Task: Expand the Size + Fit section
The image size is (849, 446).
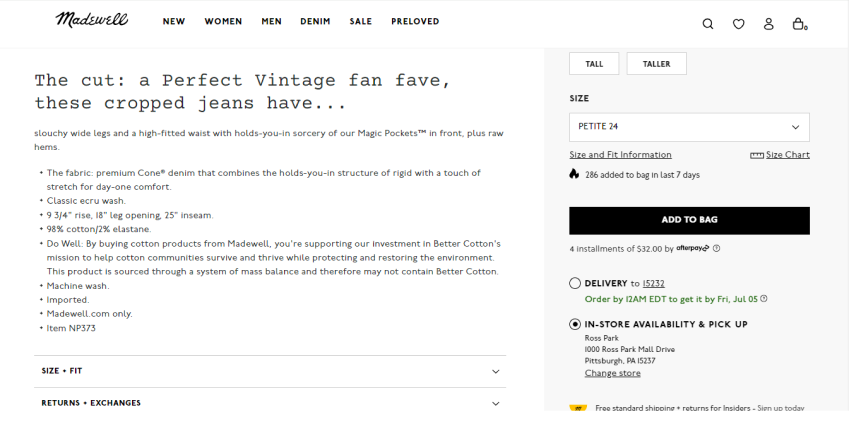Action: coord(270,371)
